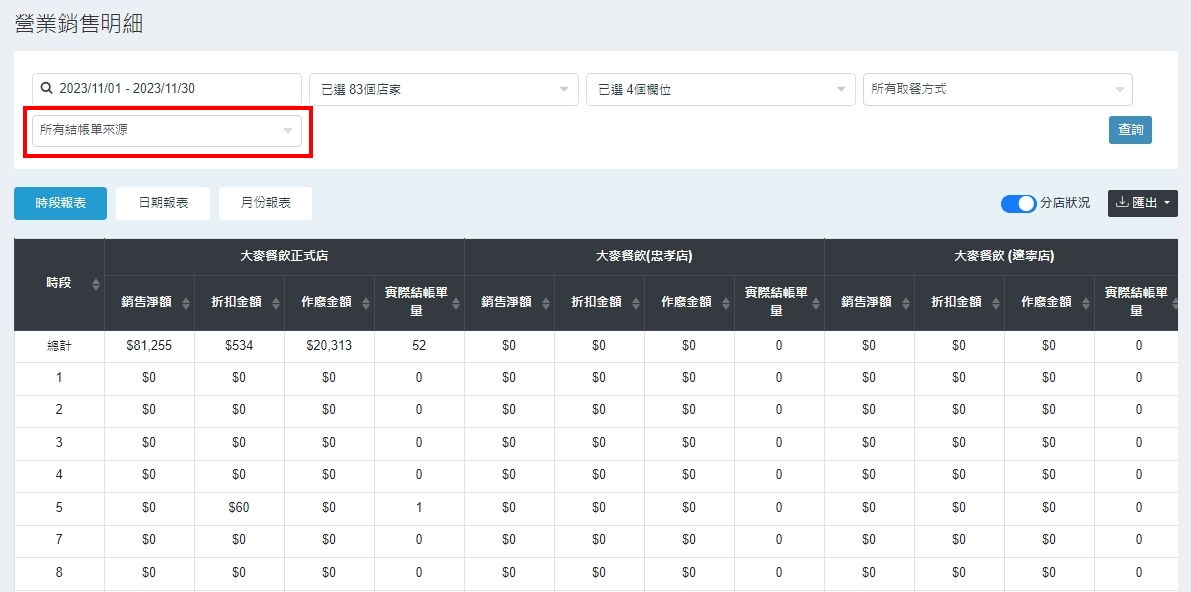Expand the 已選 4個欄位 dropdown
This screenshot has height=592, width=1191.
720,89
